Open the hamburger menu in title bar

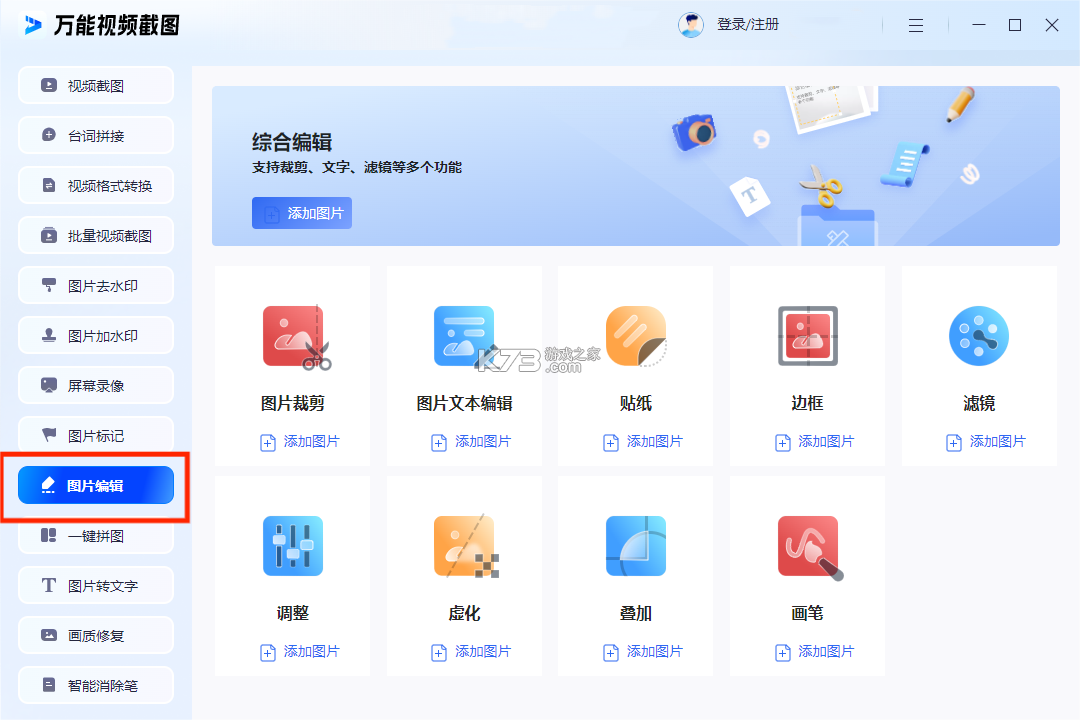tap(915, 25)
